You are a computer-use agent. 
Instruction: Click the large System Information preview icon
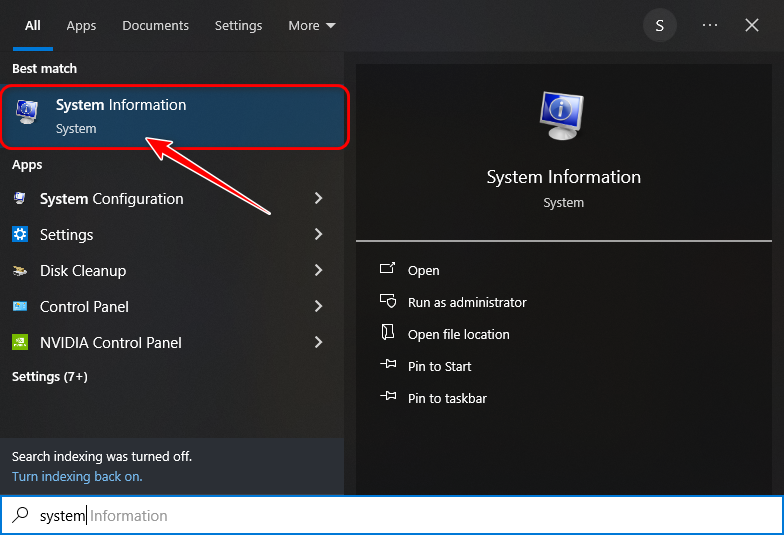tap(563, 115)
